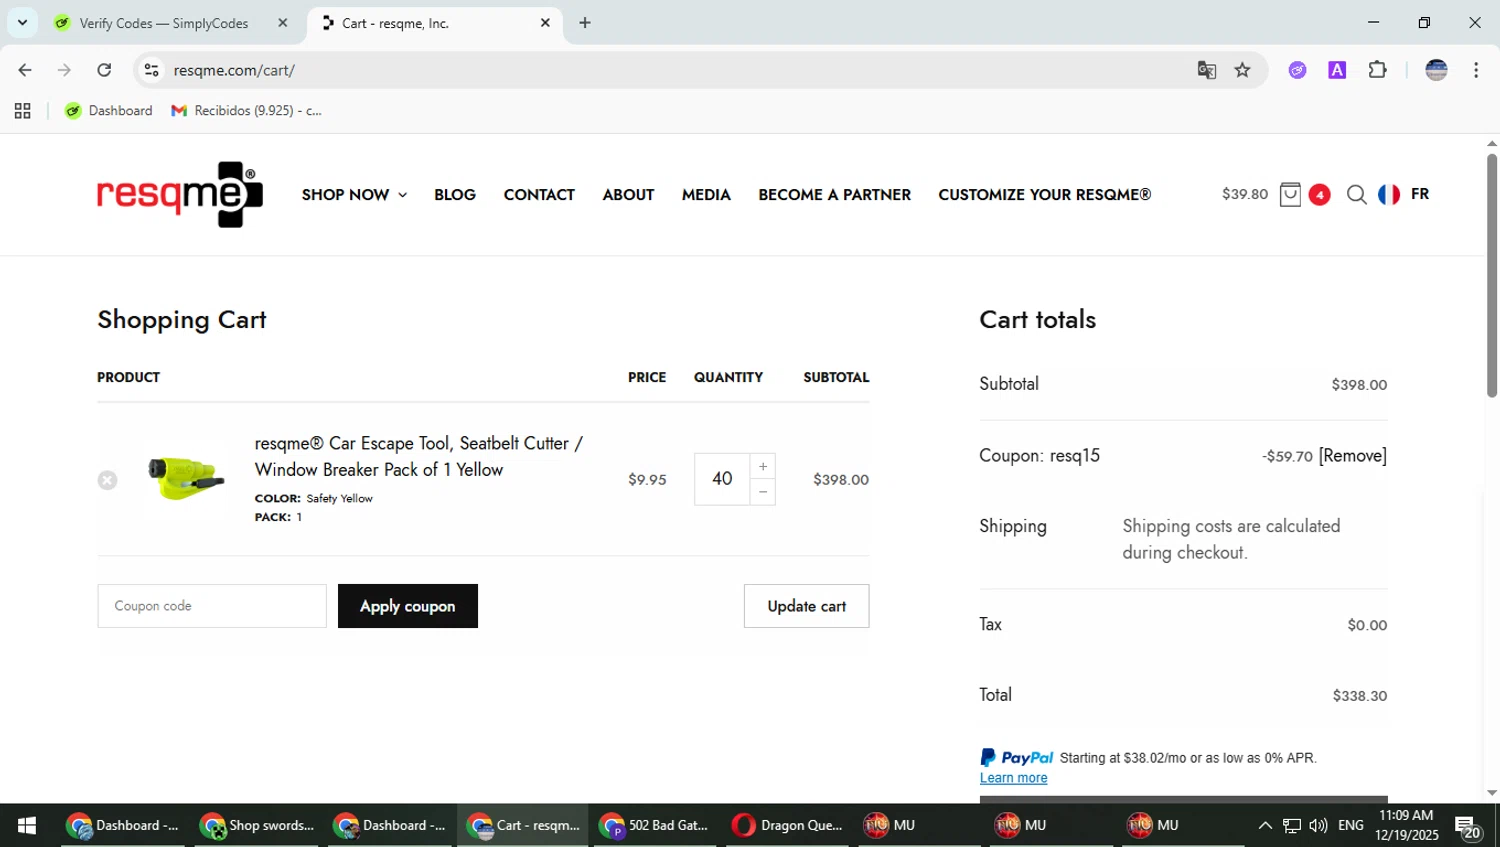
Task: Open the notification center icon
Action: point(1468,827)
